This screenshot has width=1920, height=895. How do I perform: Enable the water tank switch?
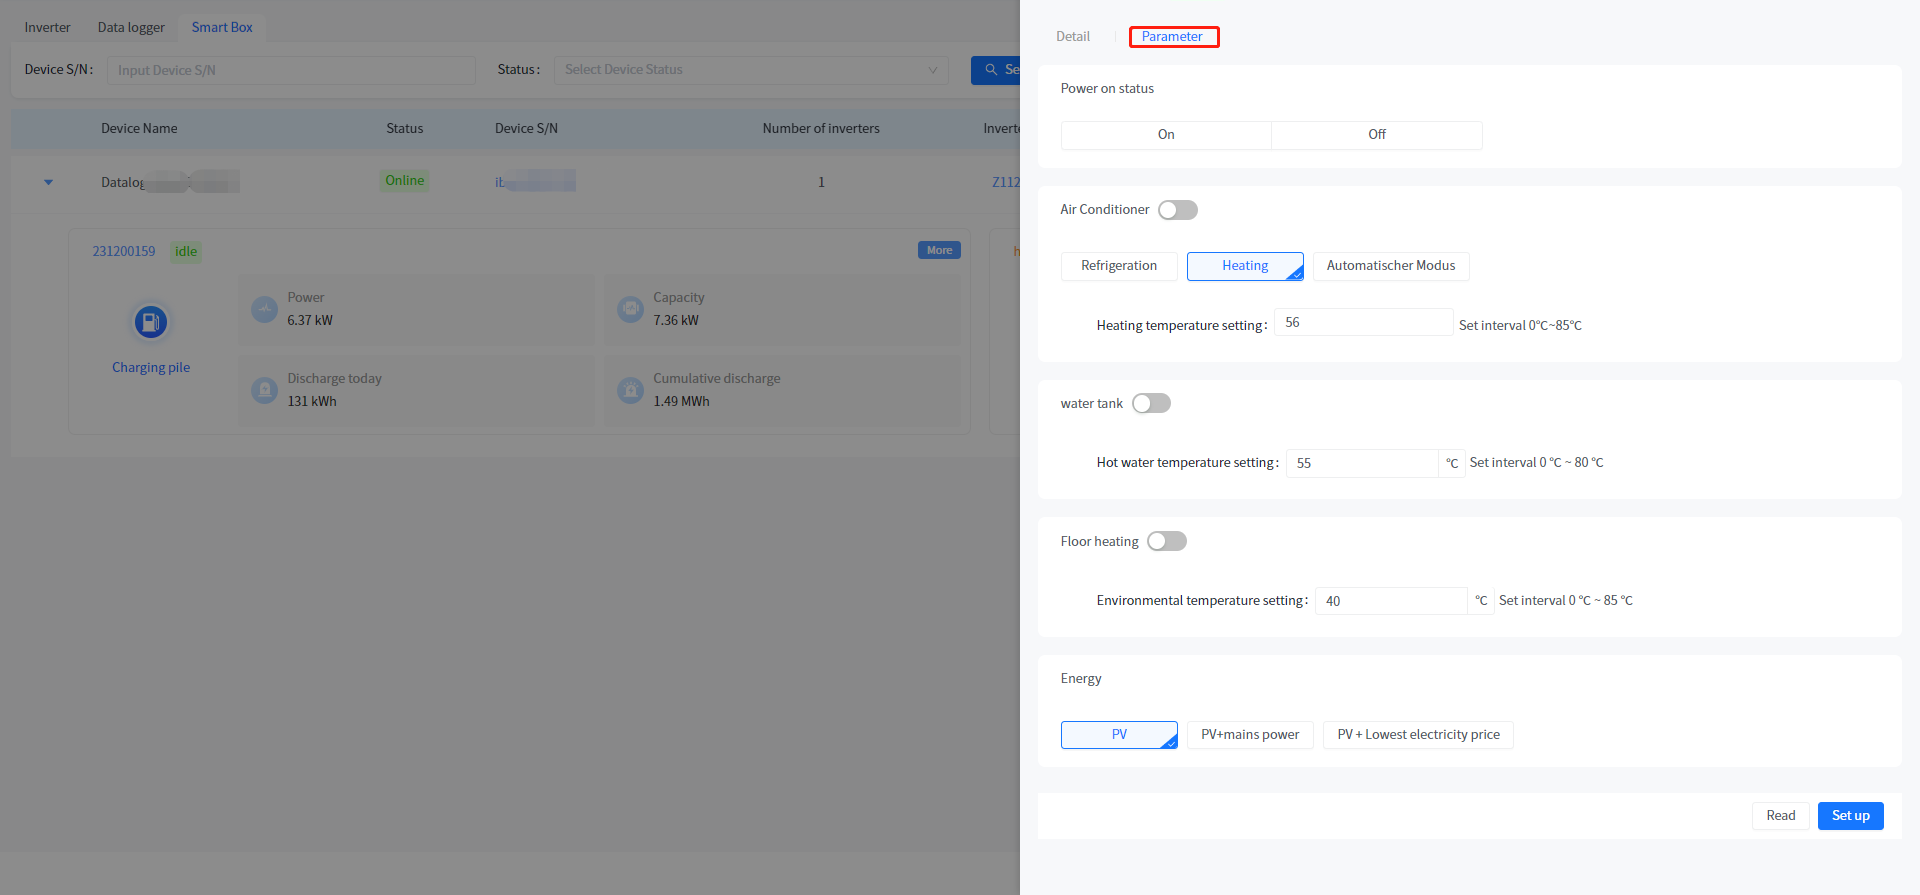coord(1151,404)
